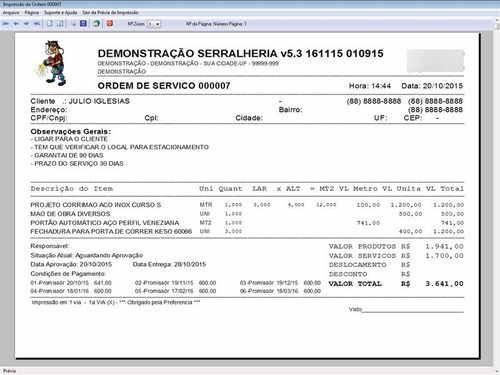Click 'VALOR SERVICOS' total 1.700,00

[444, 256]
